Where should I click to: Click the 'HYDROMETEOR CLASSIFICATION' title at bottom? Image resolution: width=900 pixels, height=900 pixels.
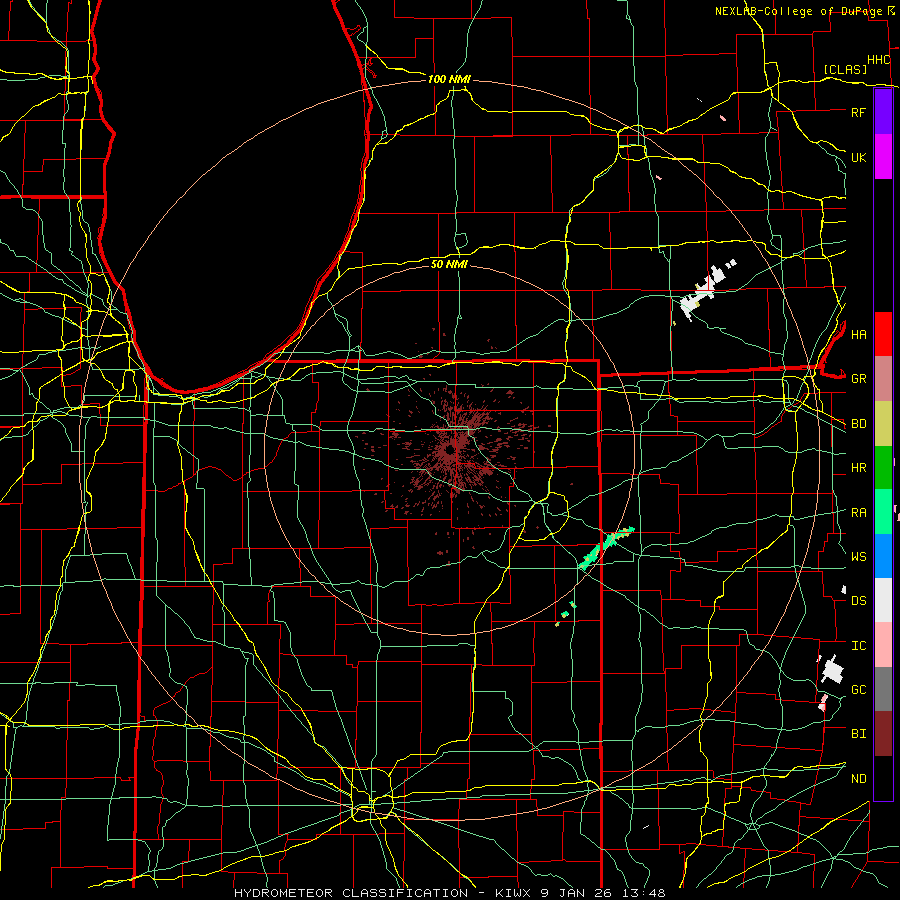tap(351, 893)
